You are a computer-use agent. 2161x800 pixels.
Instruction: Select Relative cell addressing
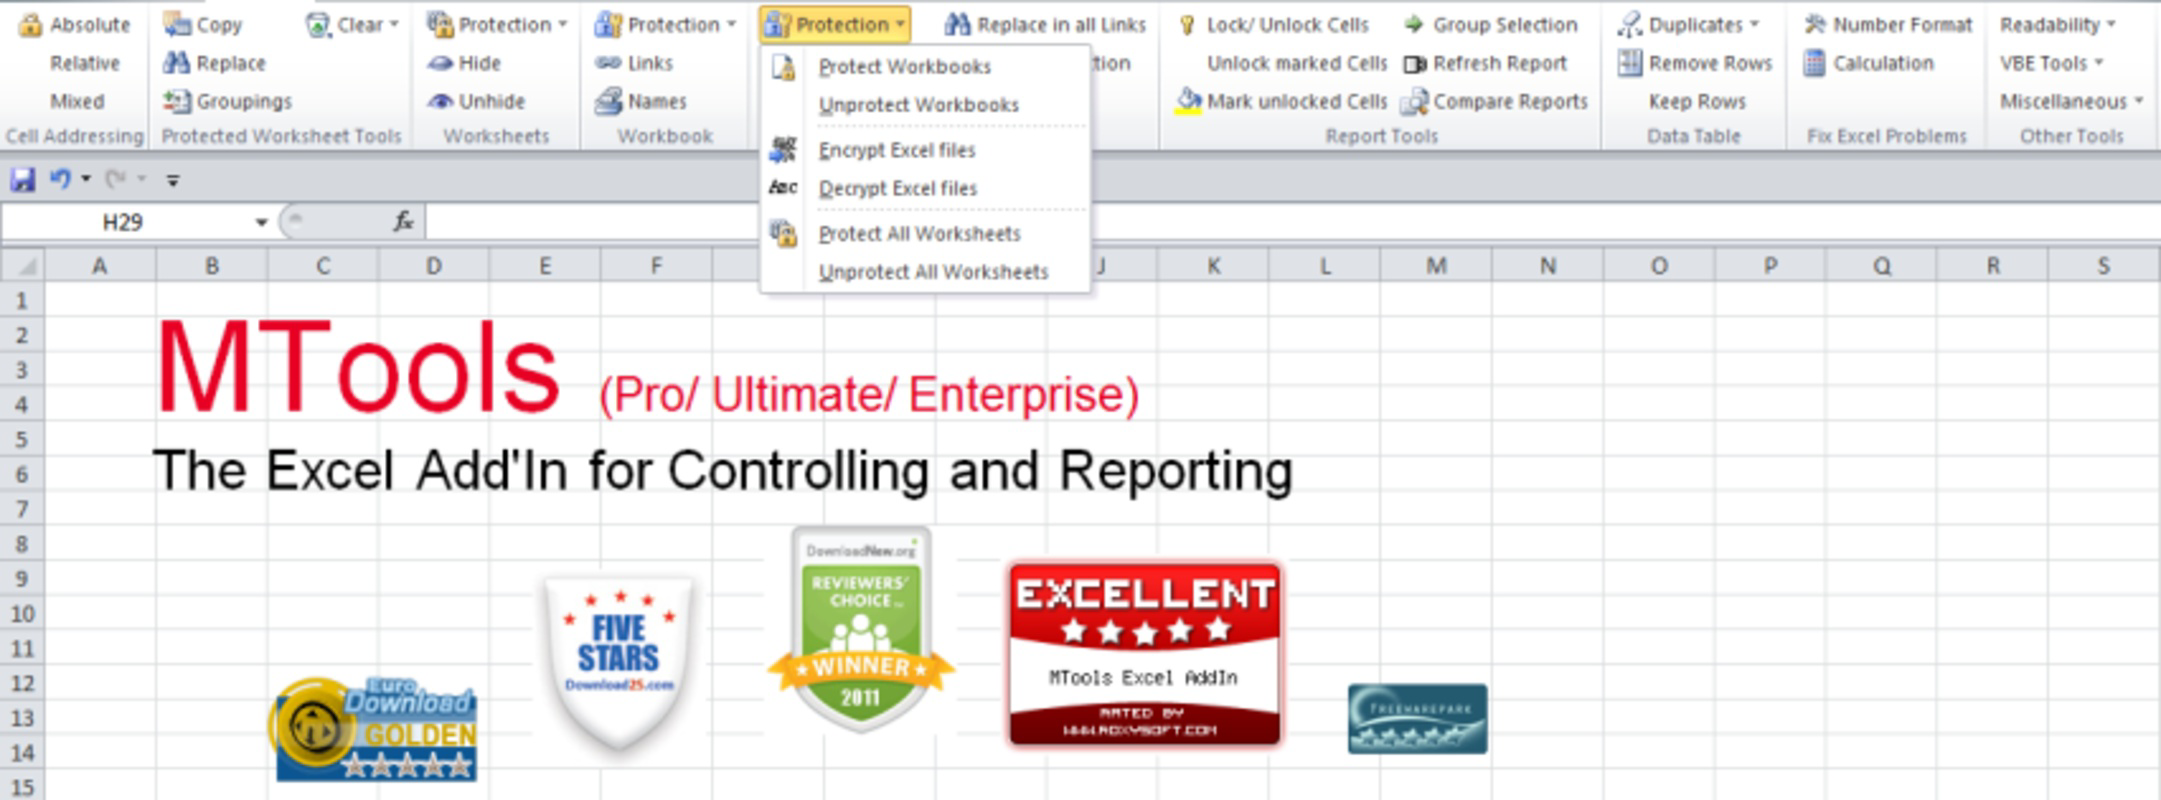pyautogui.click(x=84, y=63)
